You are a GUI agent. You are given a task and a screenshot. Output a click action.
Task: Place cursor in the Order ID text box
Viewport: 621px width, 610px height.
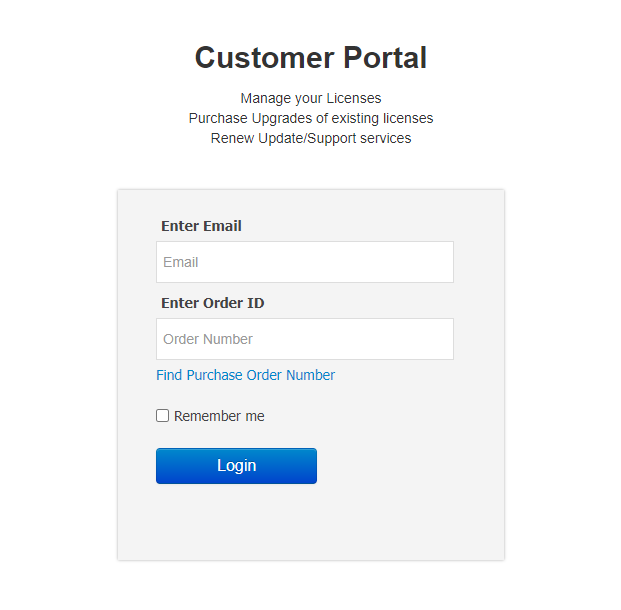(x=304, y=339)
